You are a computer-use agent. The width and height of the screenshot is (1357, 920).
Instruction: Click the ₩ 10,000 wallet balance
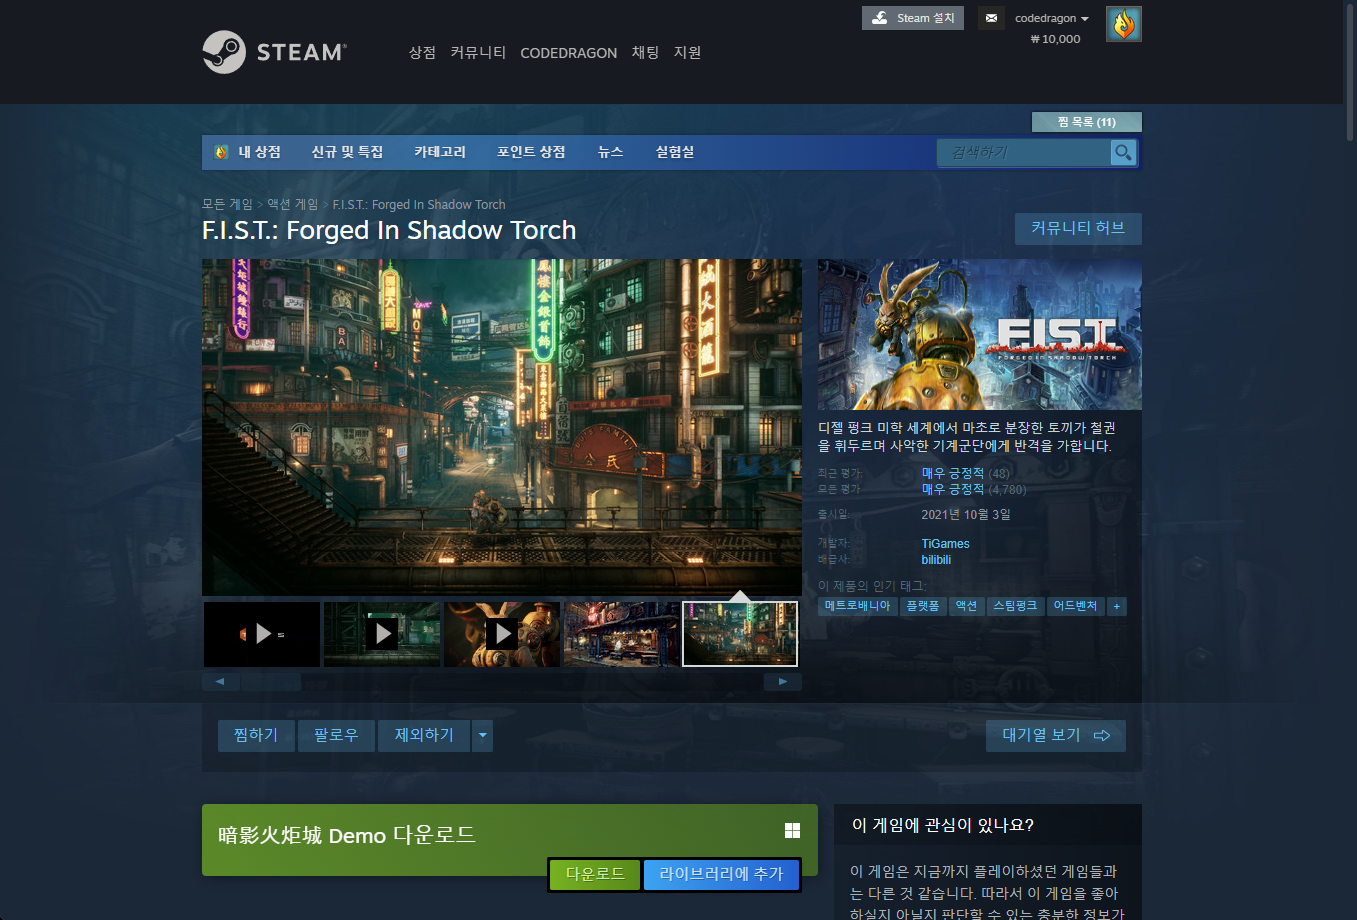coord(1055,39)
